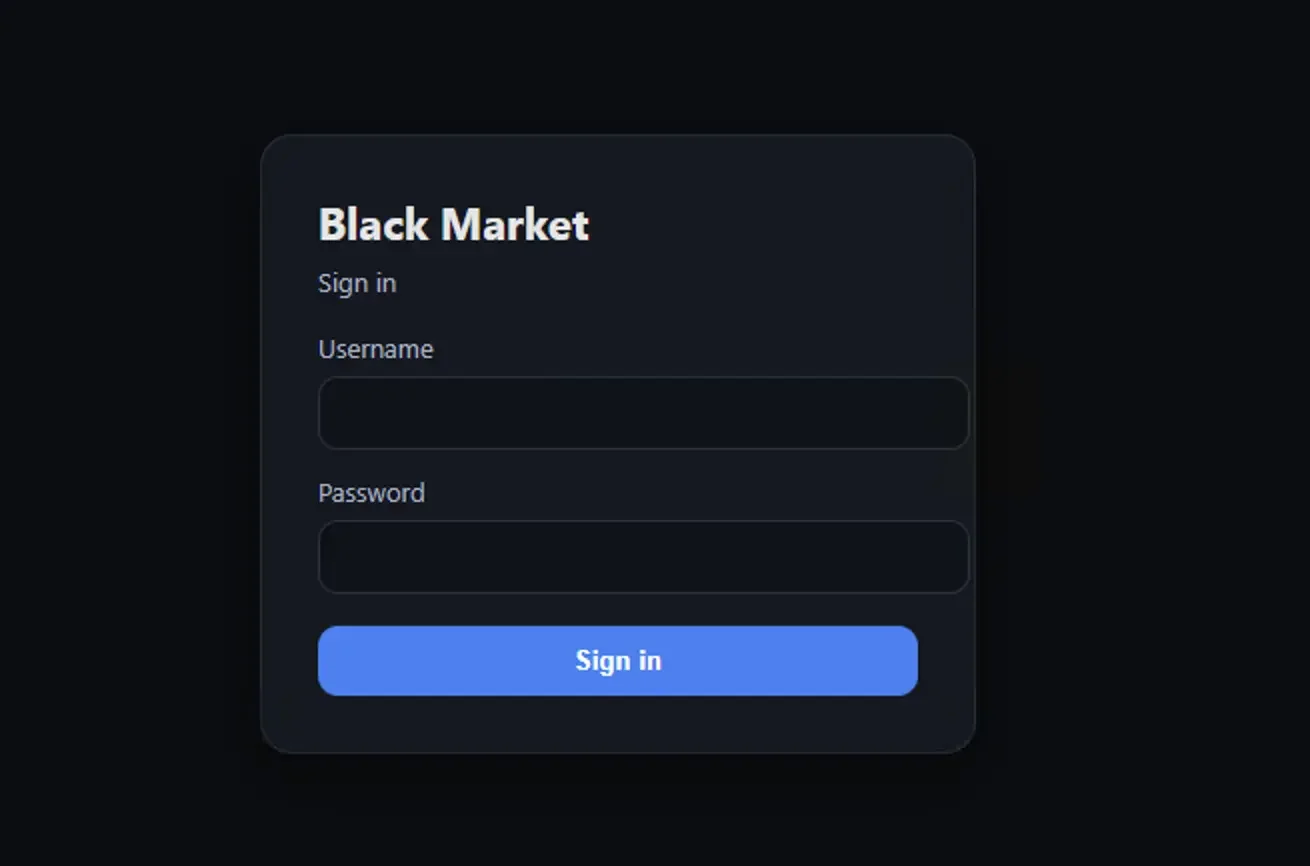Submit with the blue Sign in button

[618, 661]
